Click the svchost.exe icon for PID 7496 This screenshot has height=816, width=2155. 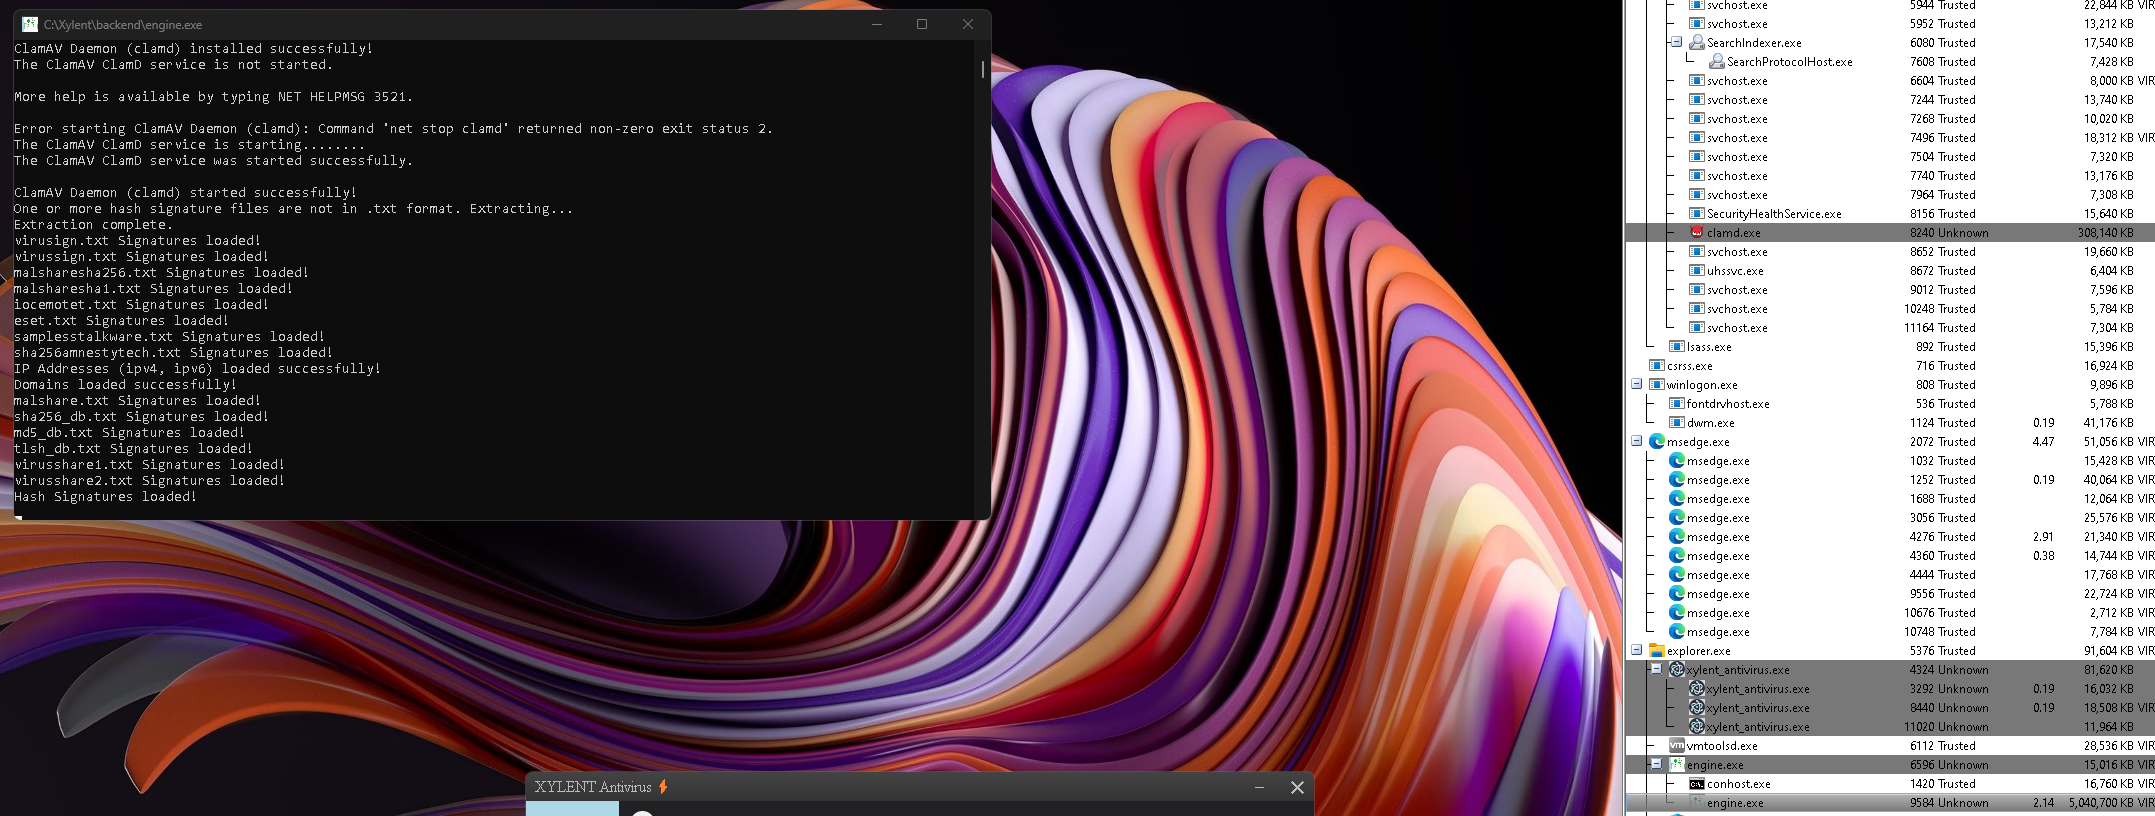pos(1696,137)
